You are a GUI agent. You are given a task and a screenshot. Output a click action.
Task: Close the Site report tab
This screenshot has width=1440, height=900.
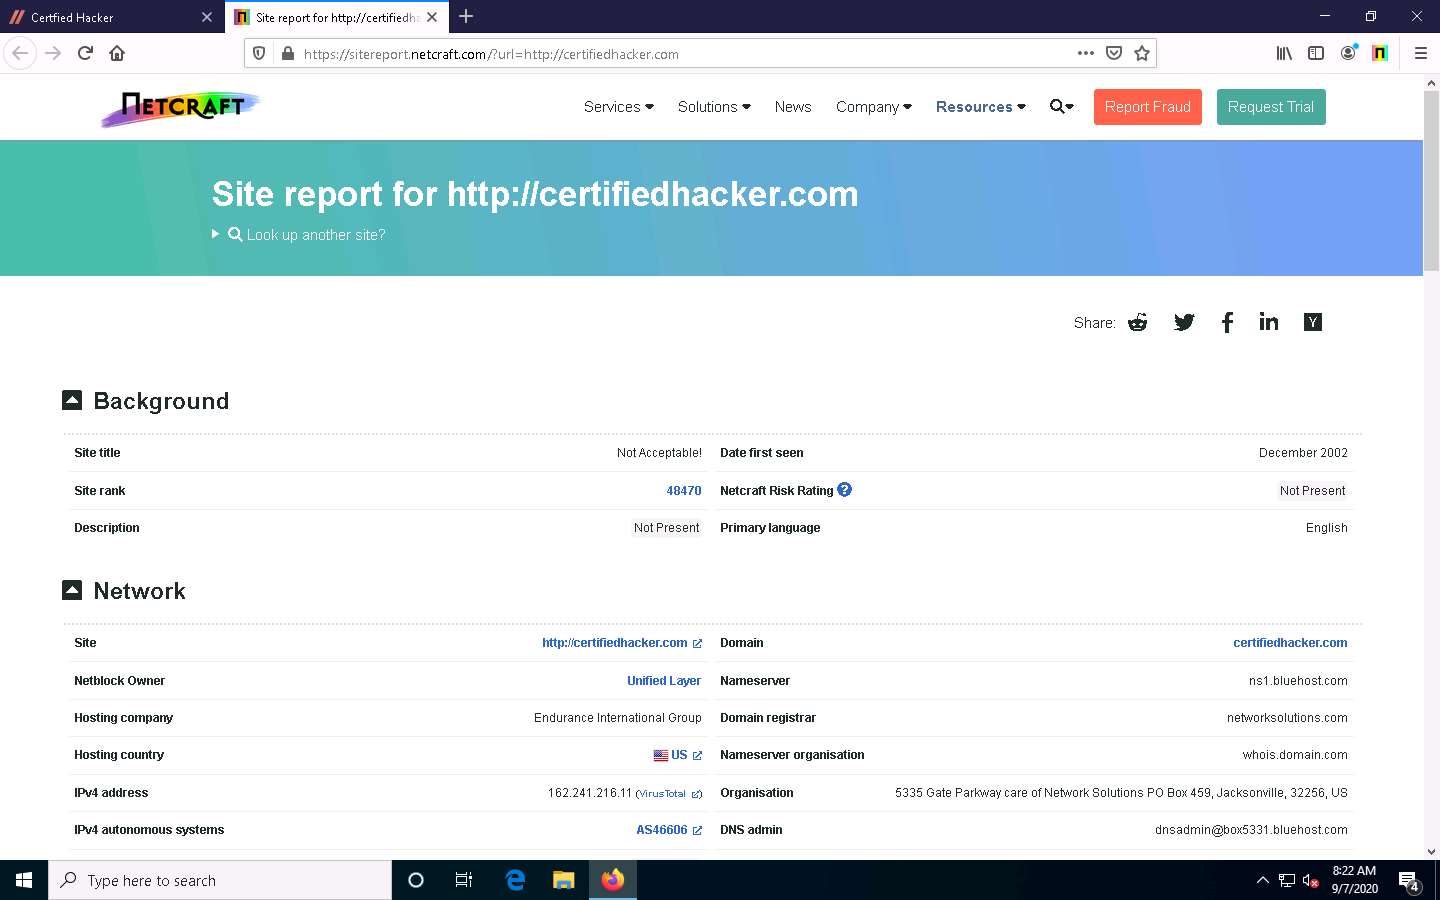(432, 17)
